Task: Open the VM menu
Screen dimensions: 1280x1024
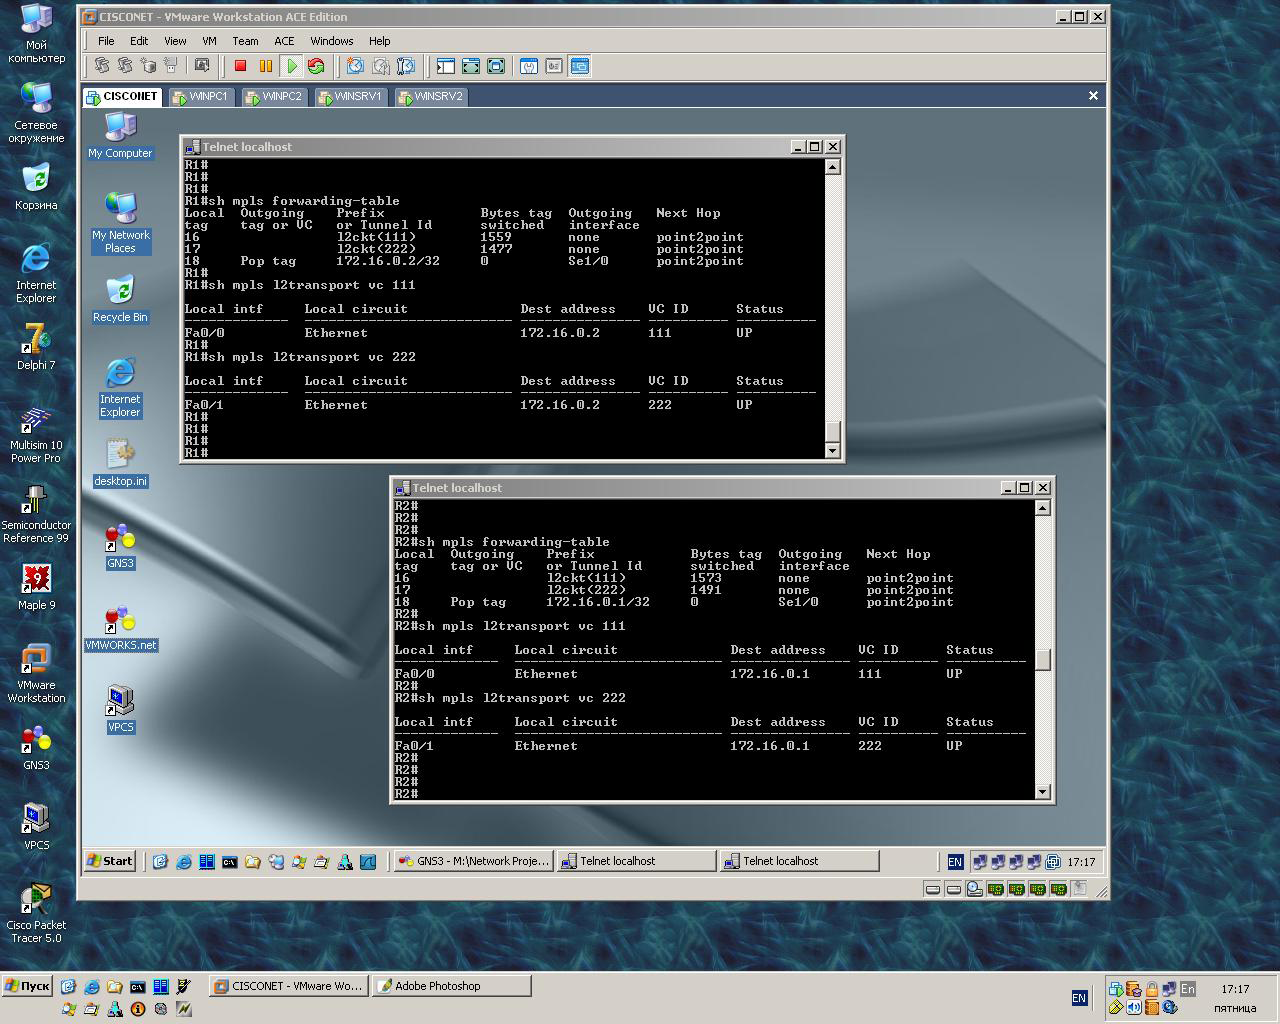Action: (209, 41)
